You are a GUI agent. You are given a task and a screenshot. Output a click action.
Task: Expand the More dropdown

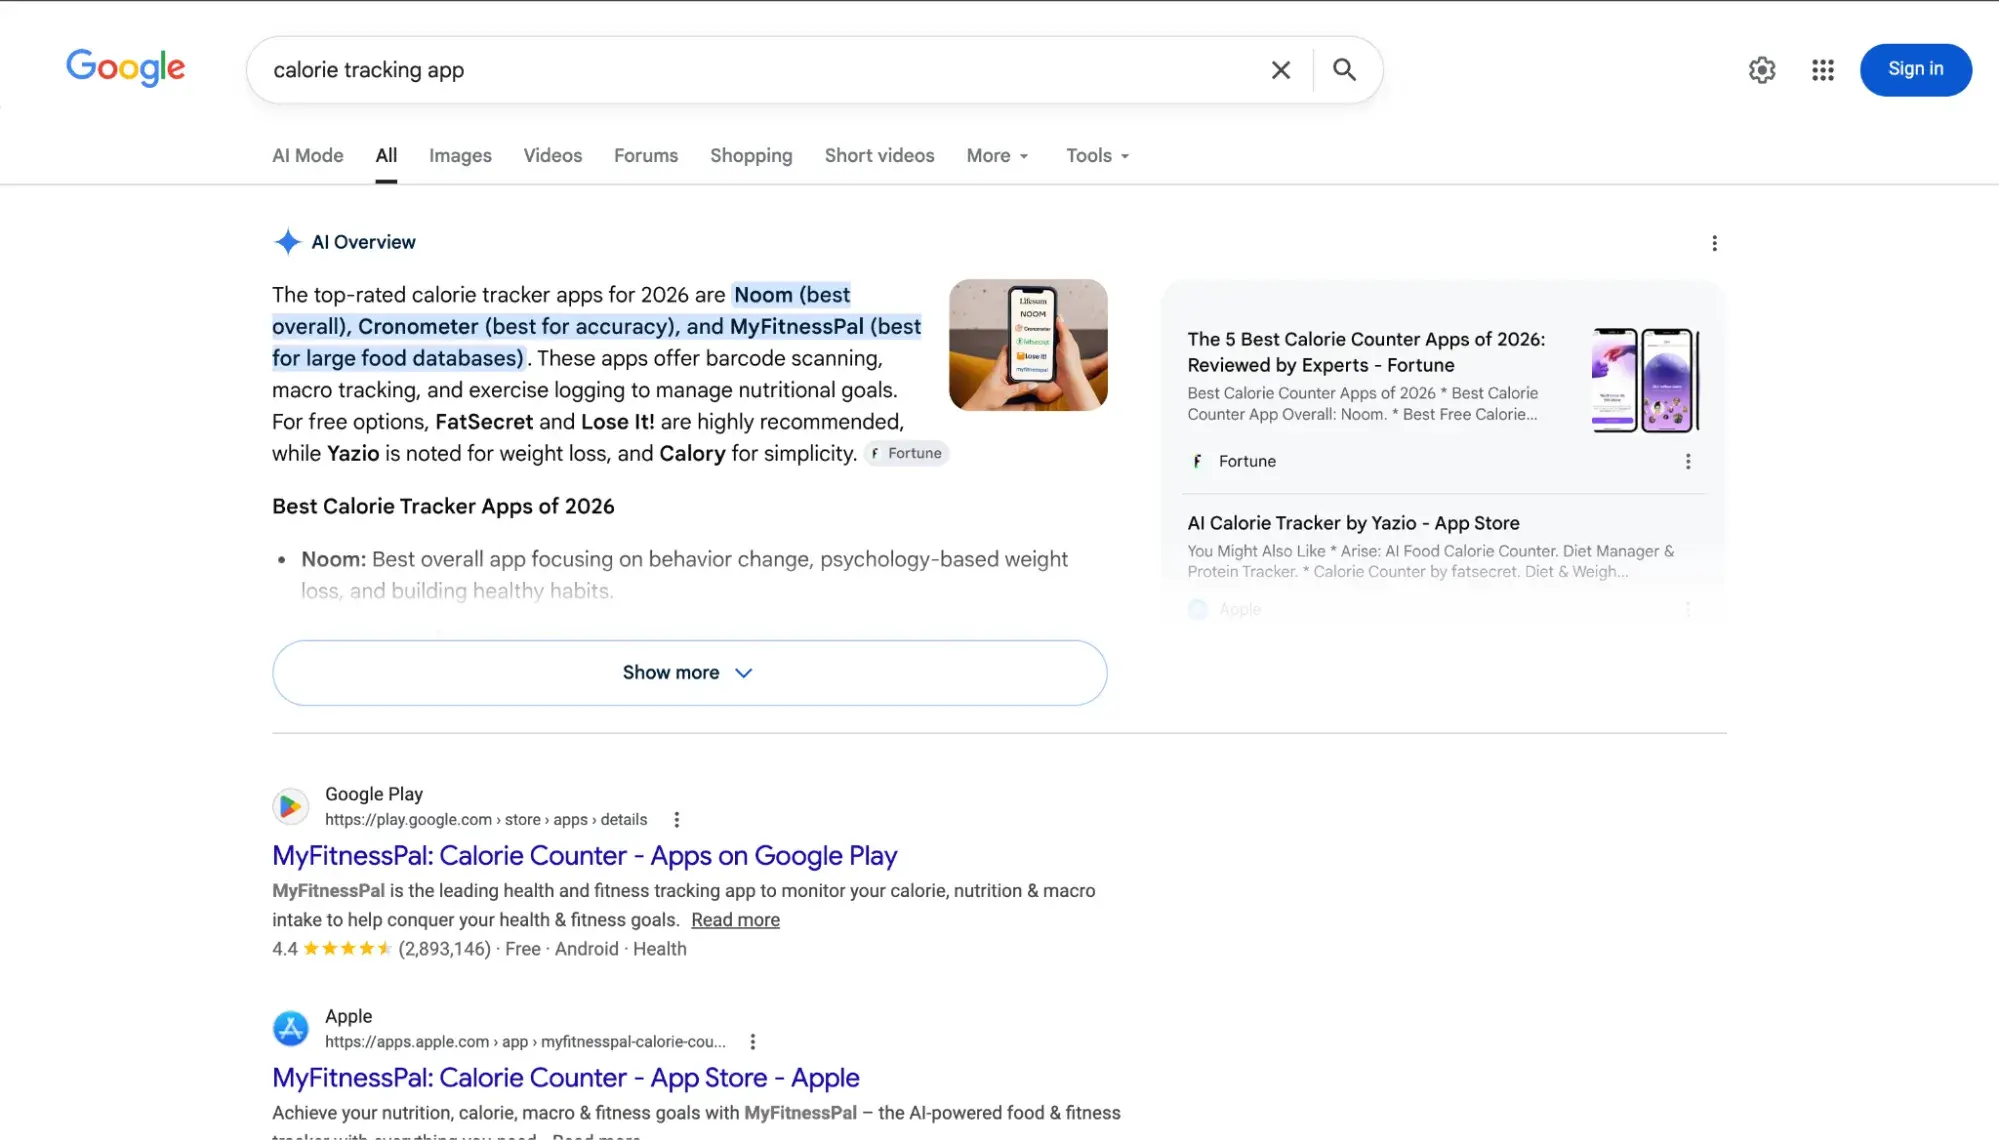pos(997,156)
